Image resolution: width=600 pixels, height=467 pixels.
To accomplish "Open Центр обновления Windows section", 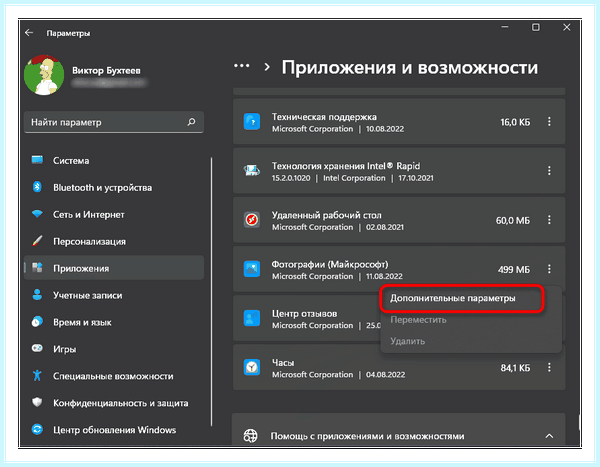I will coord(114,429).
